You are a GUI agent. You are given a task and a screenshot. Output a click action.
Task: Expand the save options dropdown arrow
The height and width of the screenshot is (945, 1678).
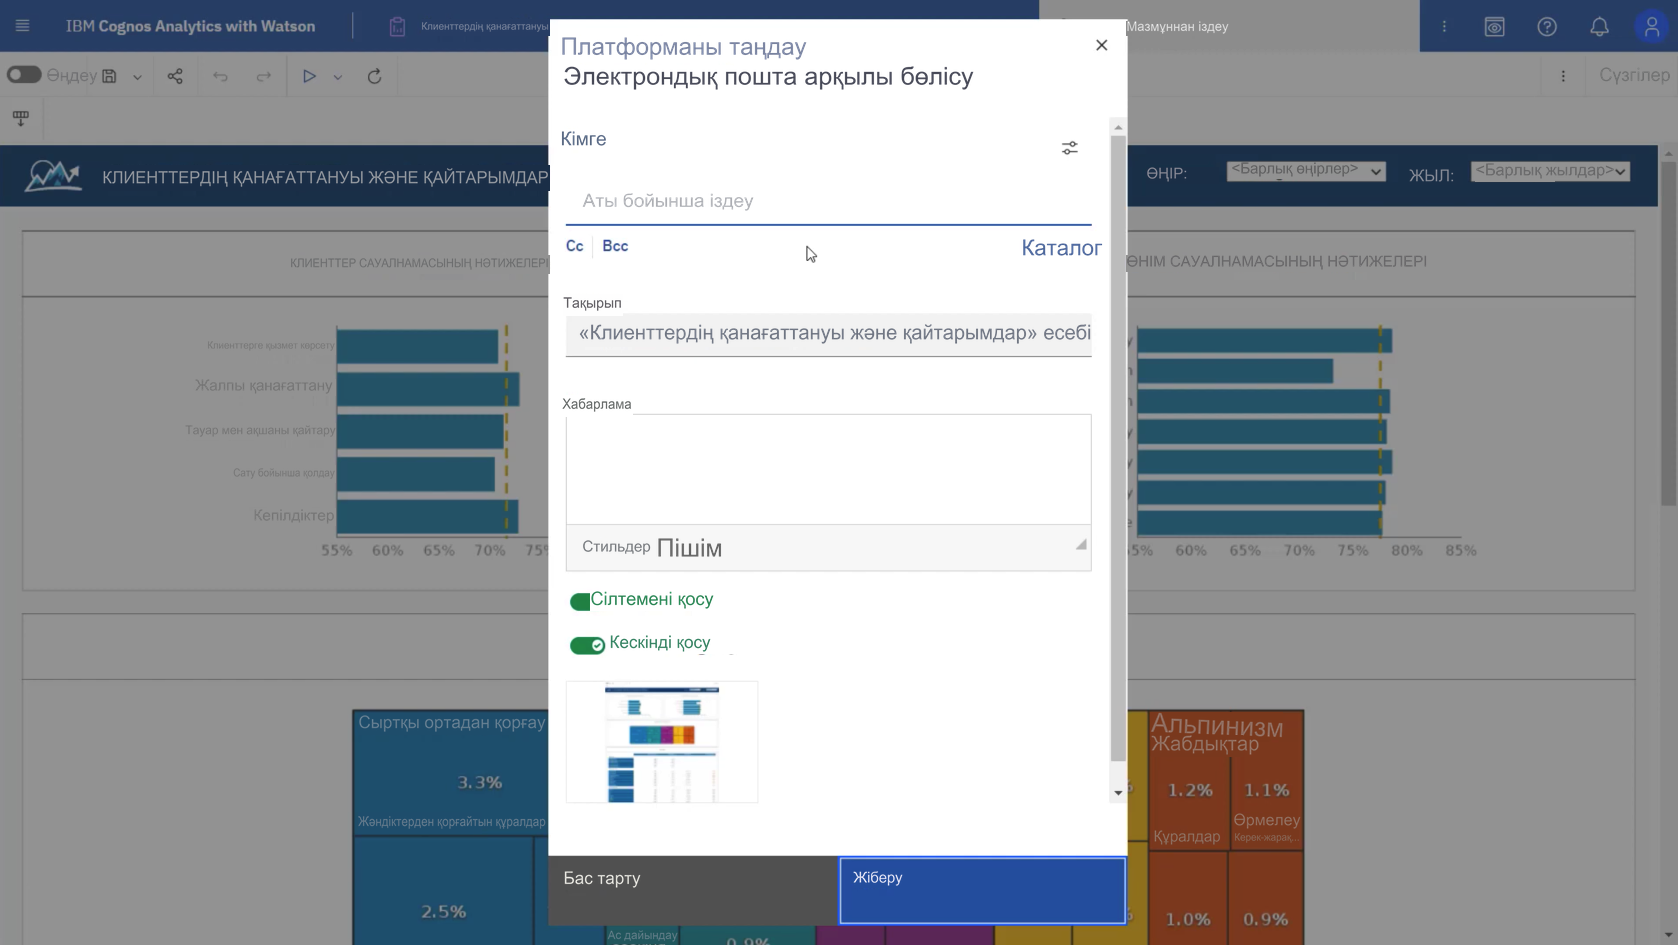tap(137, 77)
